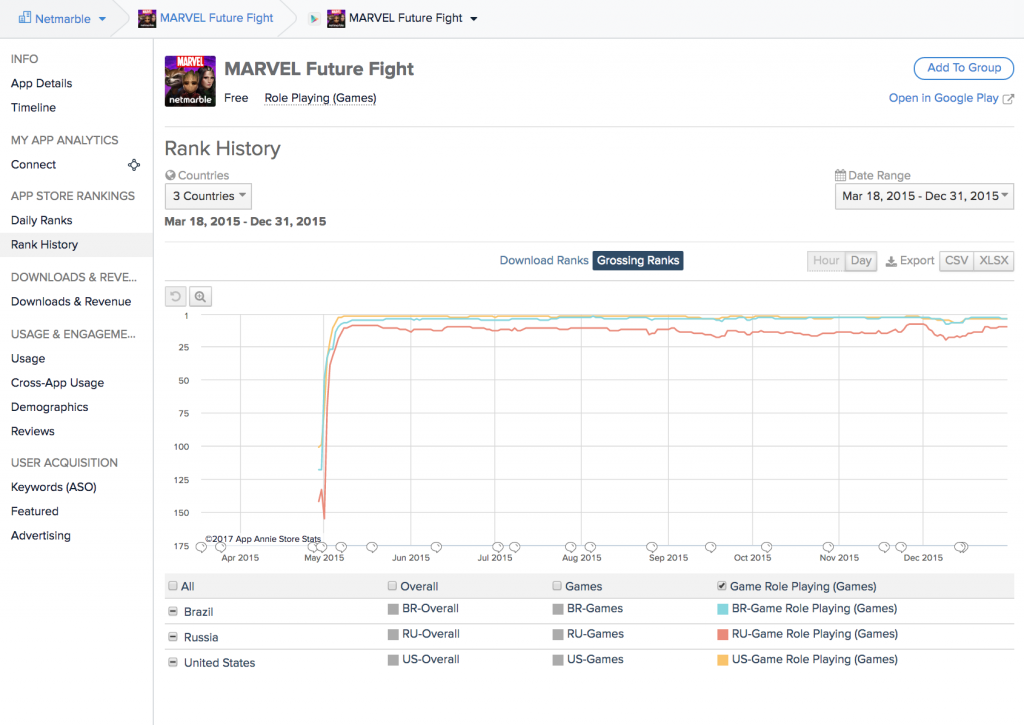The width and height of the screenshot is (1024, 725).
Task: Open Timeline in the sidebar
Action: point(33,107)
